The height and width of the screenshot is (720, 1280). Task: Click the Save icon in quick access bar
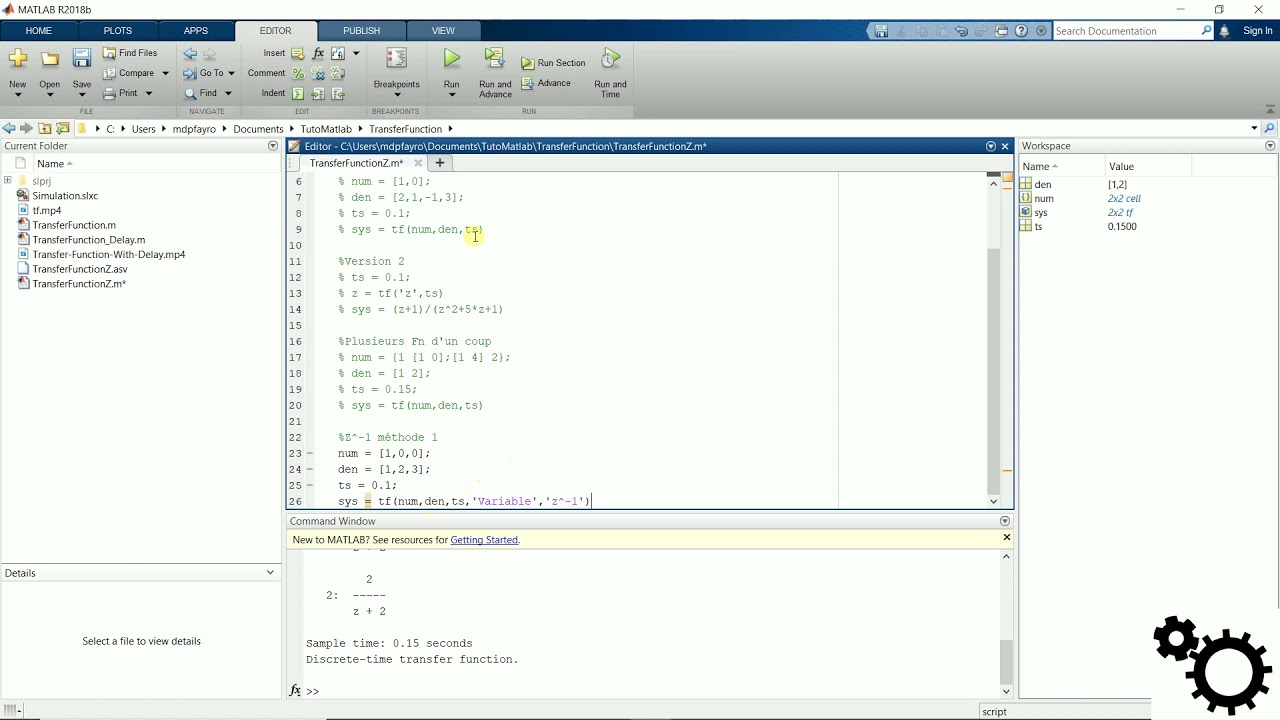coord(881,31)
